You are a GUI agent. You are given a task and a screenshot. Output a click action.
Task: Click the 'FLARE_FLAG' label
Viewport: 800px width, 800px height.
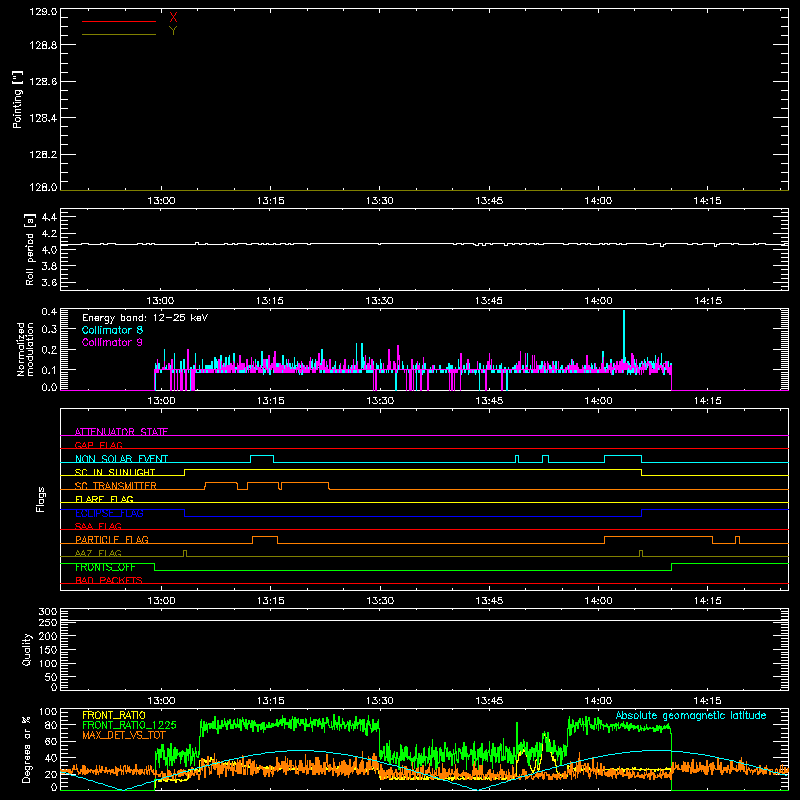(104, 499)
